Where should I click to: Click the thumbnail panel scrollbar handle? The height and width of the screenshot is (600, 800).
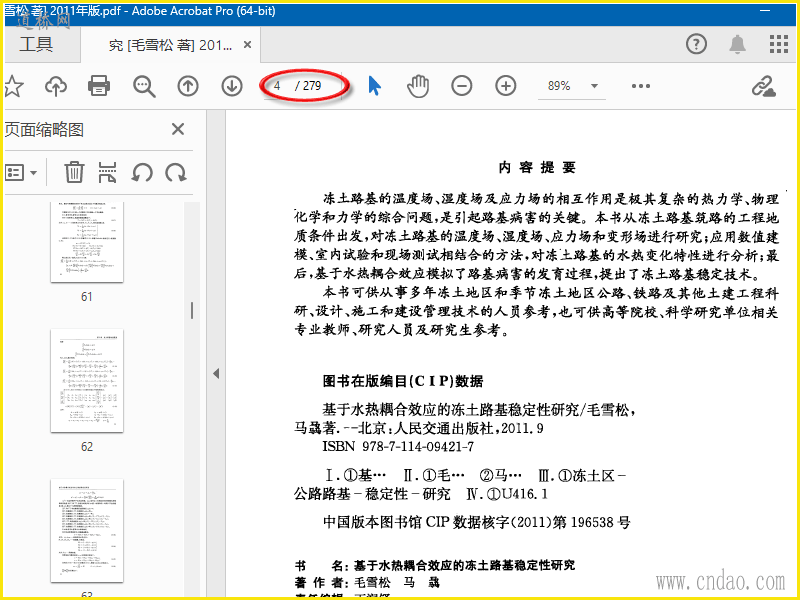pos(192,310)
